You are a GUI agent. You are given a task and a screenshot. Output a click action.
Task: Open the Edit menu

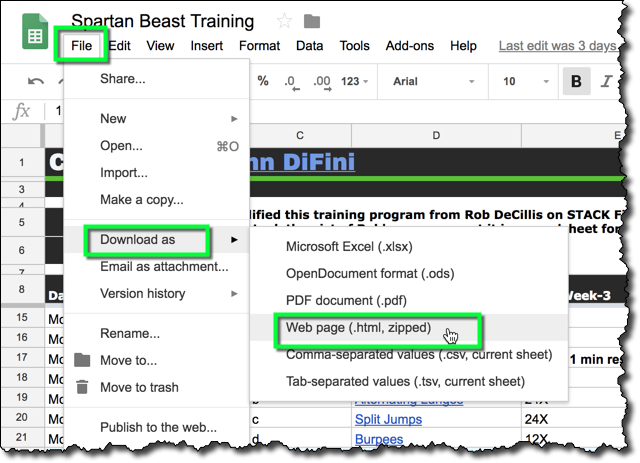point(119,46)
